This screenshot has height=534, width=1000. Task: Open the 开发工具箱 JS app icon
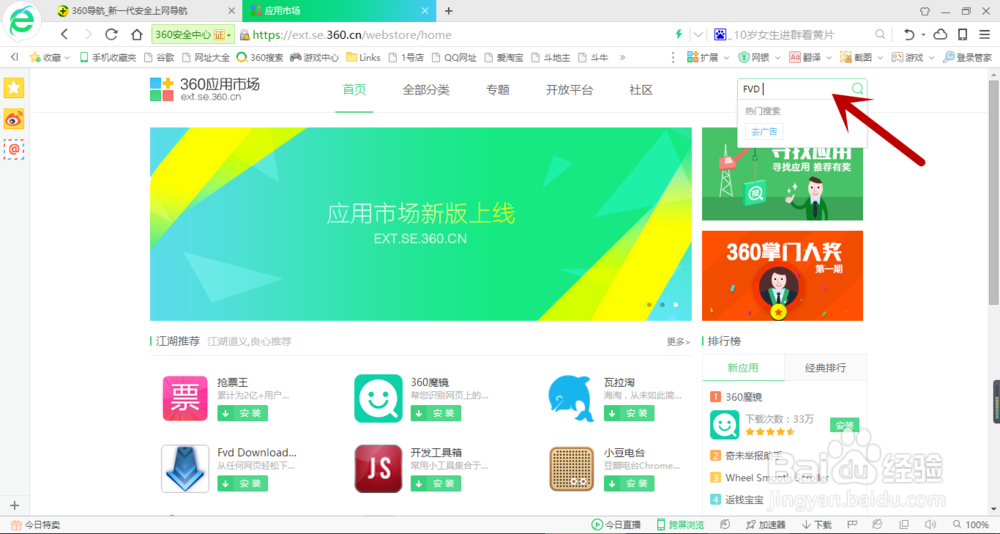(x=378, y=469)
